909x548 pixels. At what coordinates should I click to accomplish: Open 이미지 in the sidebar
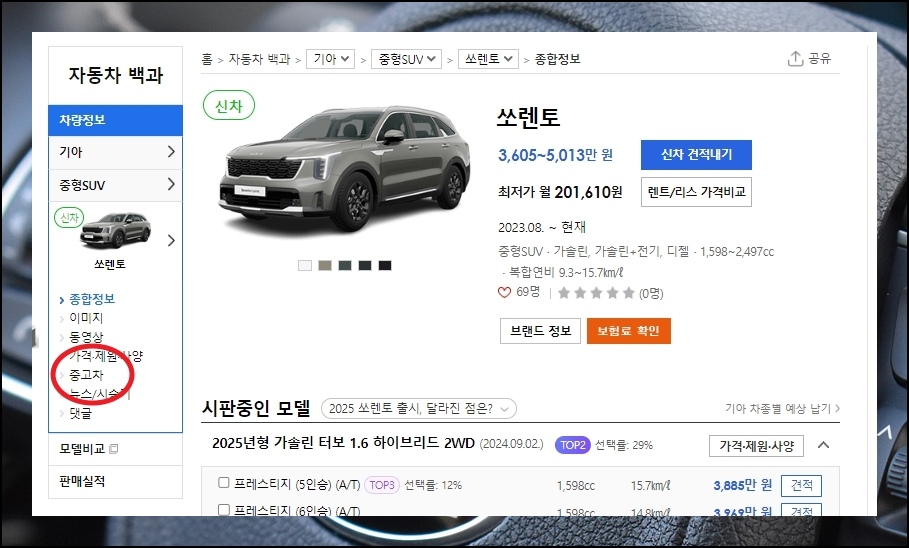click(86, 318)
